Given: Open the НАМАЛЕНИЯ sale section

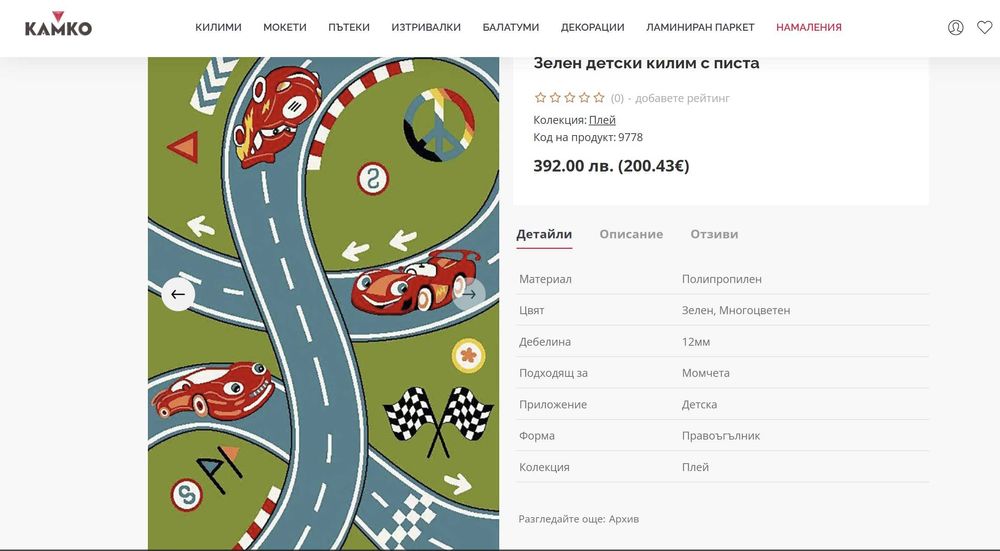Looking at the screenshot, I should coord(809,27).
